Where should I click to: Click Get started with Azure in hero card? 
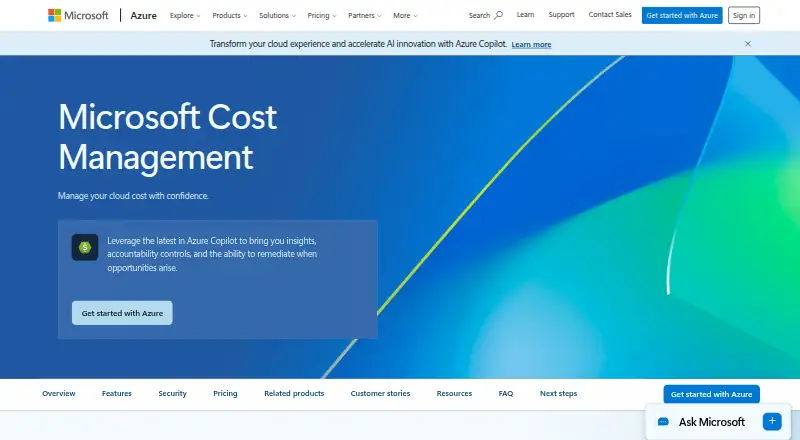pos(122,313)
